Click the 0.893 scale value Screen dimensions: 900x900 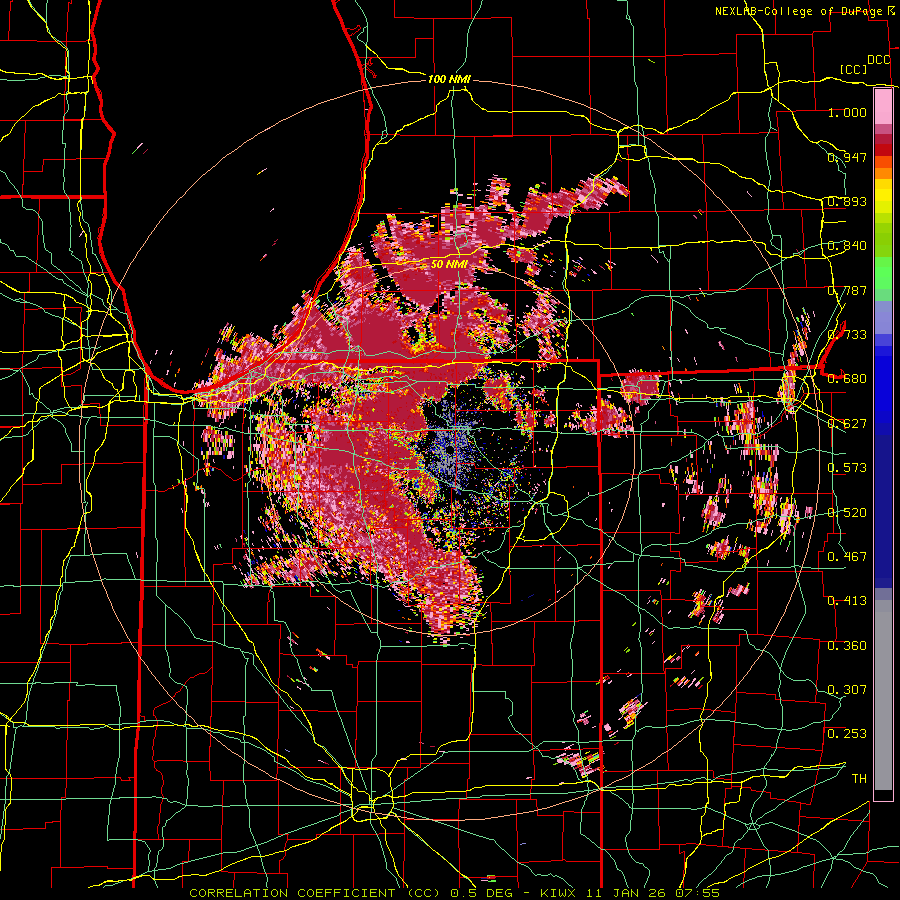tap(847, 201)
